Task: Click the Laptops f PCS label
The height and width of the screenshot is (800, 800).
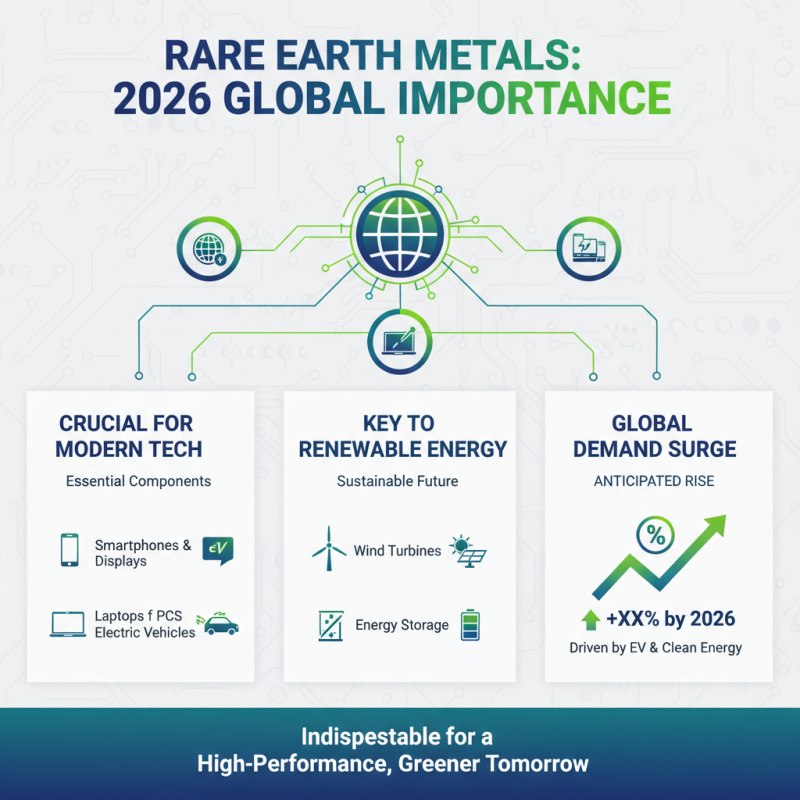Action: pos(138,616)
